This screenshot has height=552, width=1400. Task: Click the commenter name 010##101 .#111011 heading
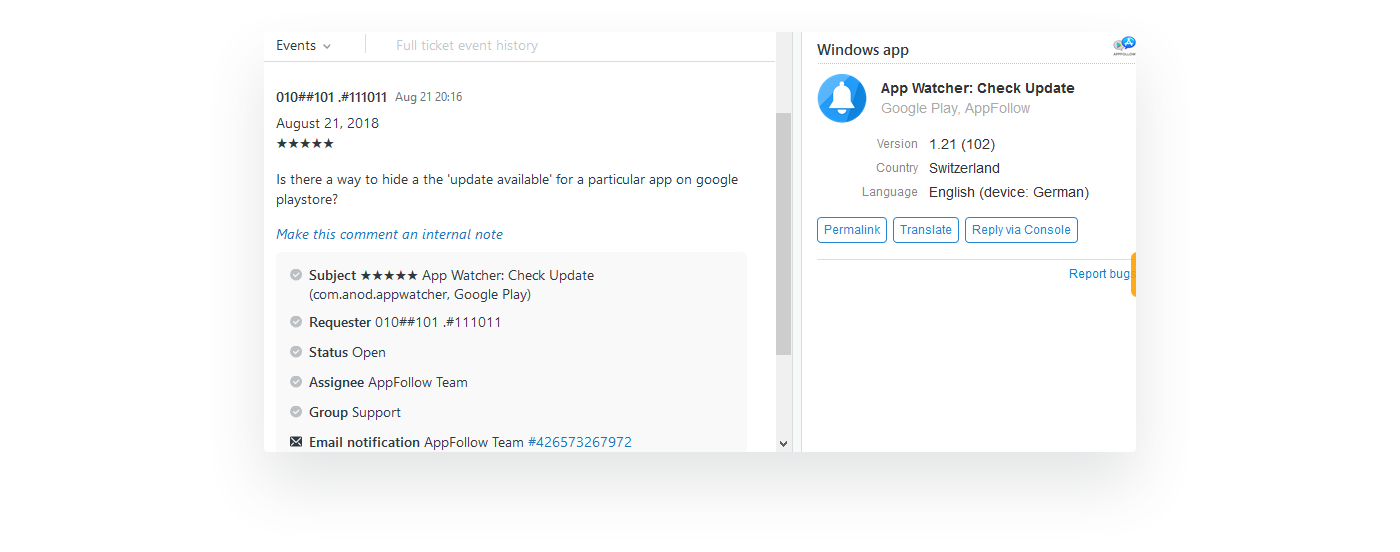pos(331,97)
